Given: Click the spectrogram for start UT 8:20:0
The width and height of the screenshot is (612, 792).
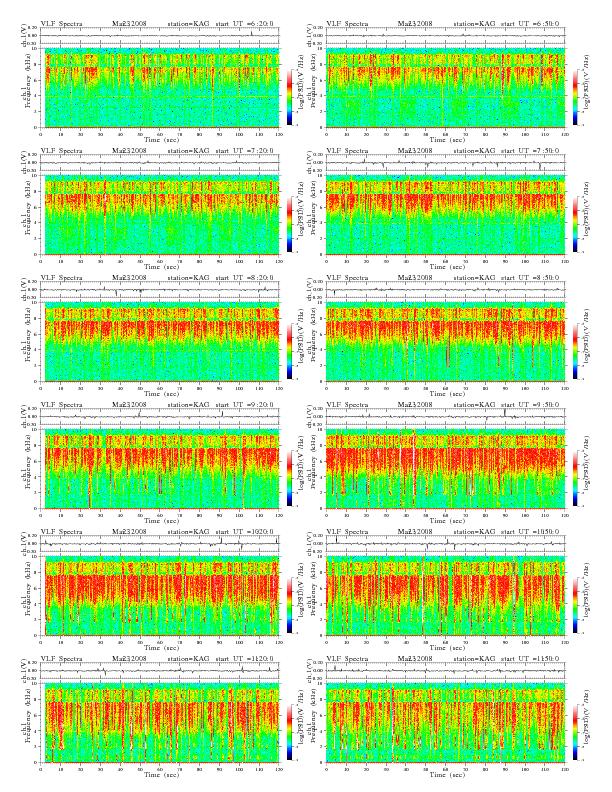Looking at the screenshot, I should click(x=160, y=342).
